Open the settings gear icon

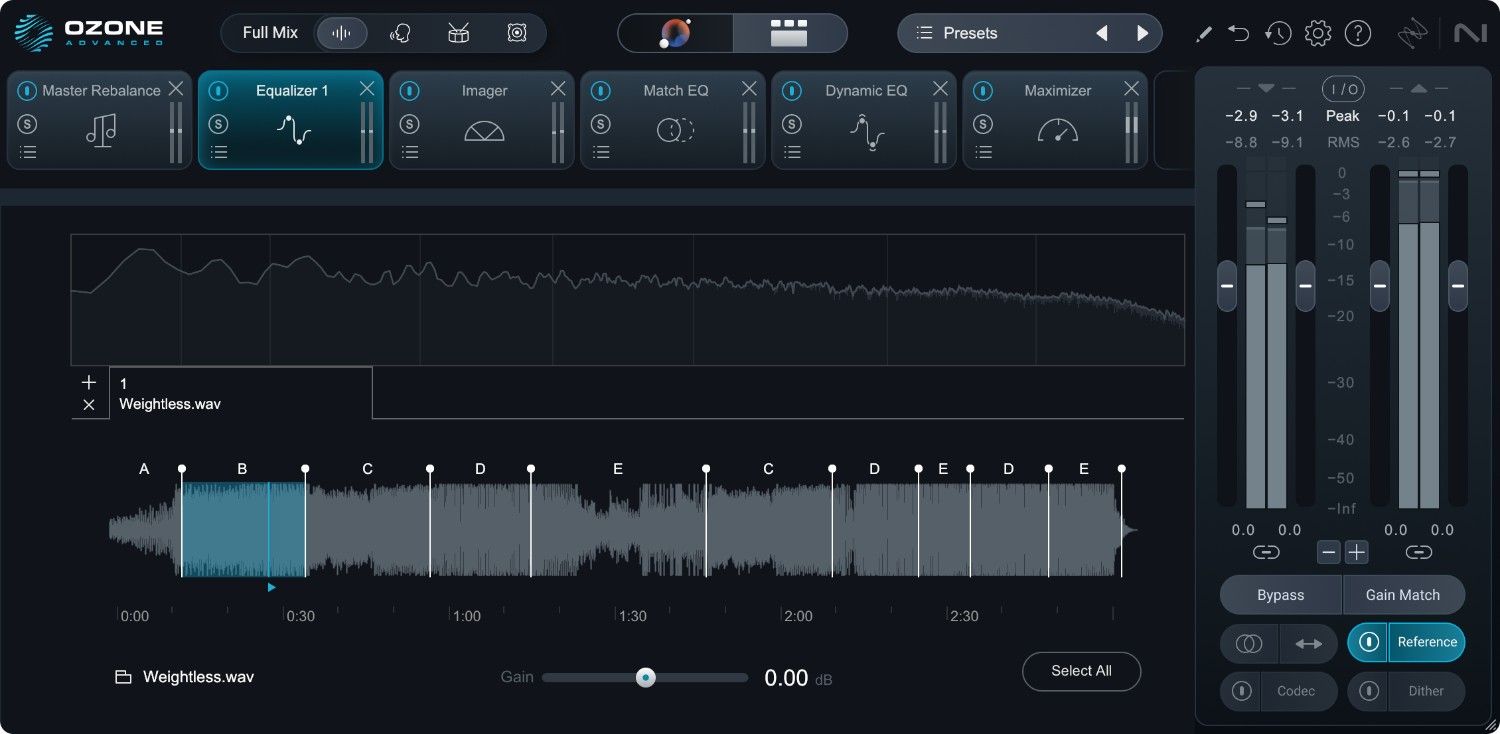(x=1318, y=33)
